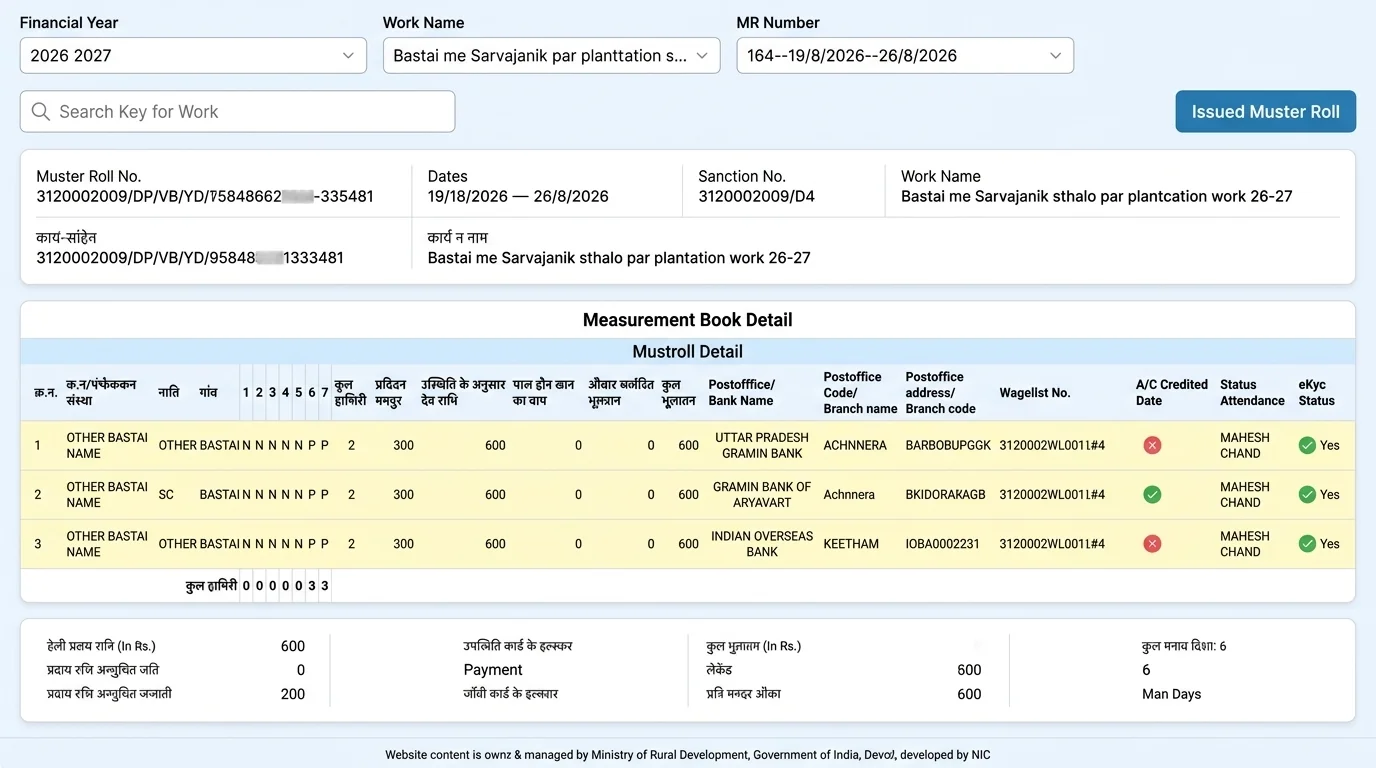Viewport: 1376px width, 768px height.
Task: Click eKyc green check in Indian Overseas Bank row
Action: [1307, 544]
